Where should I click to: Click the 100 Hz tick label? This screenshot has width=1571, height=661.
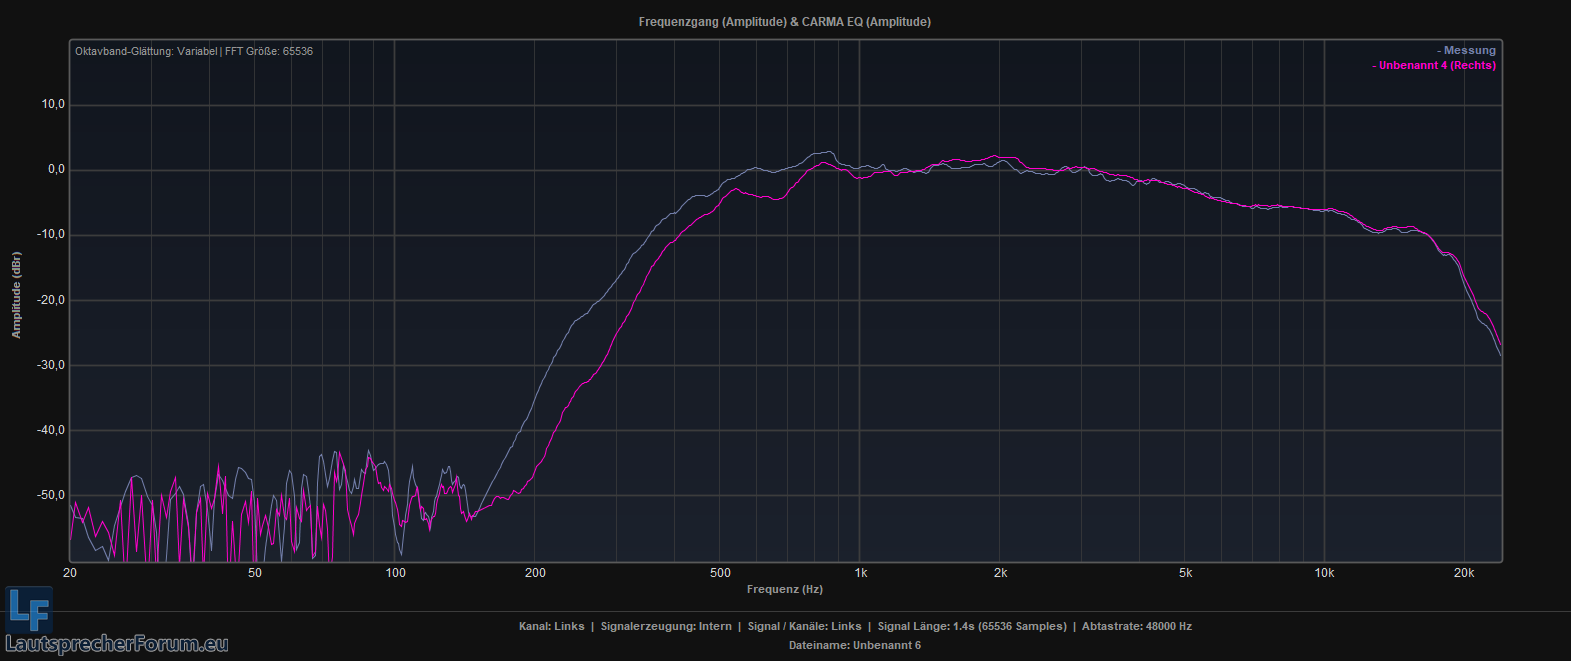395,573
